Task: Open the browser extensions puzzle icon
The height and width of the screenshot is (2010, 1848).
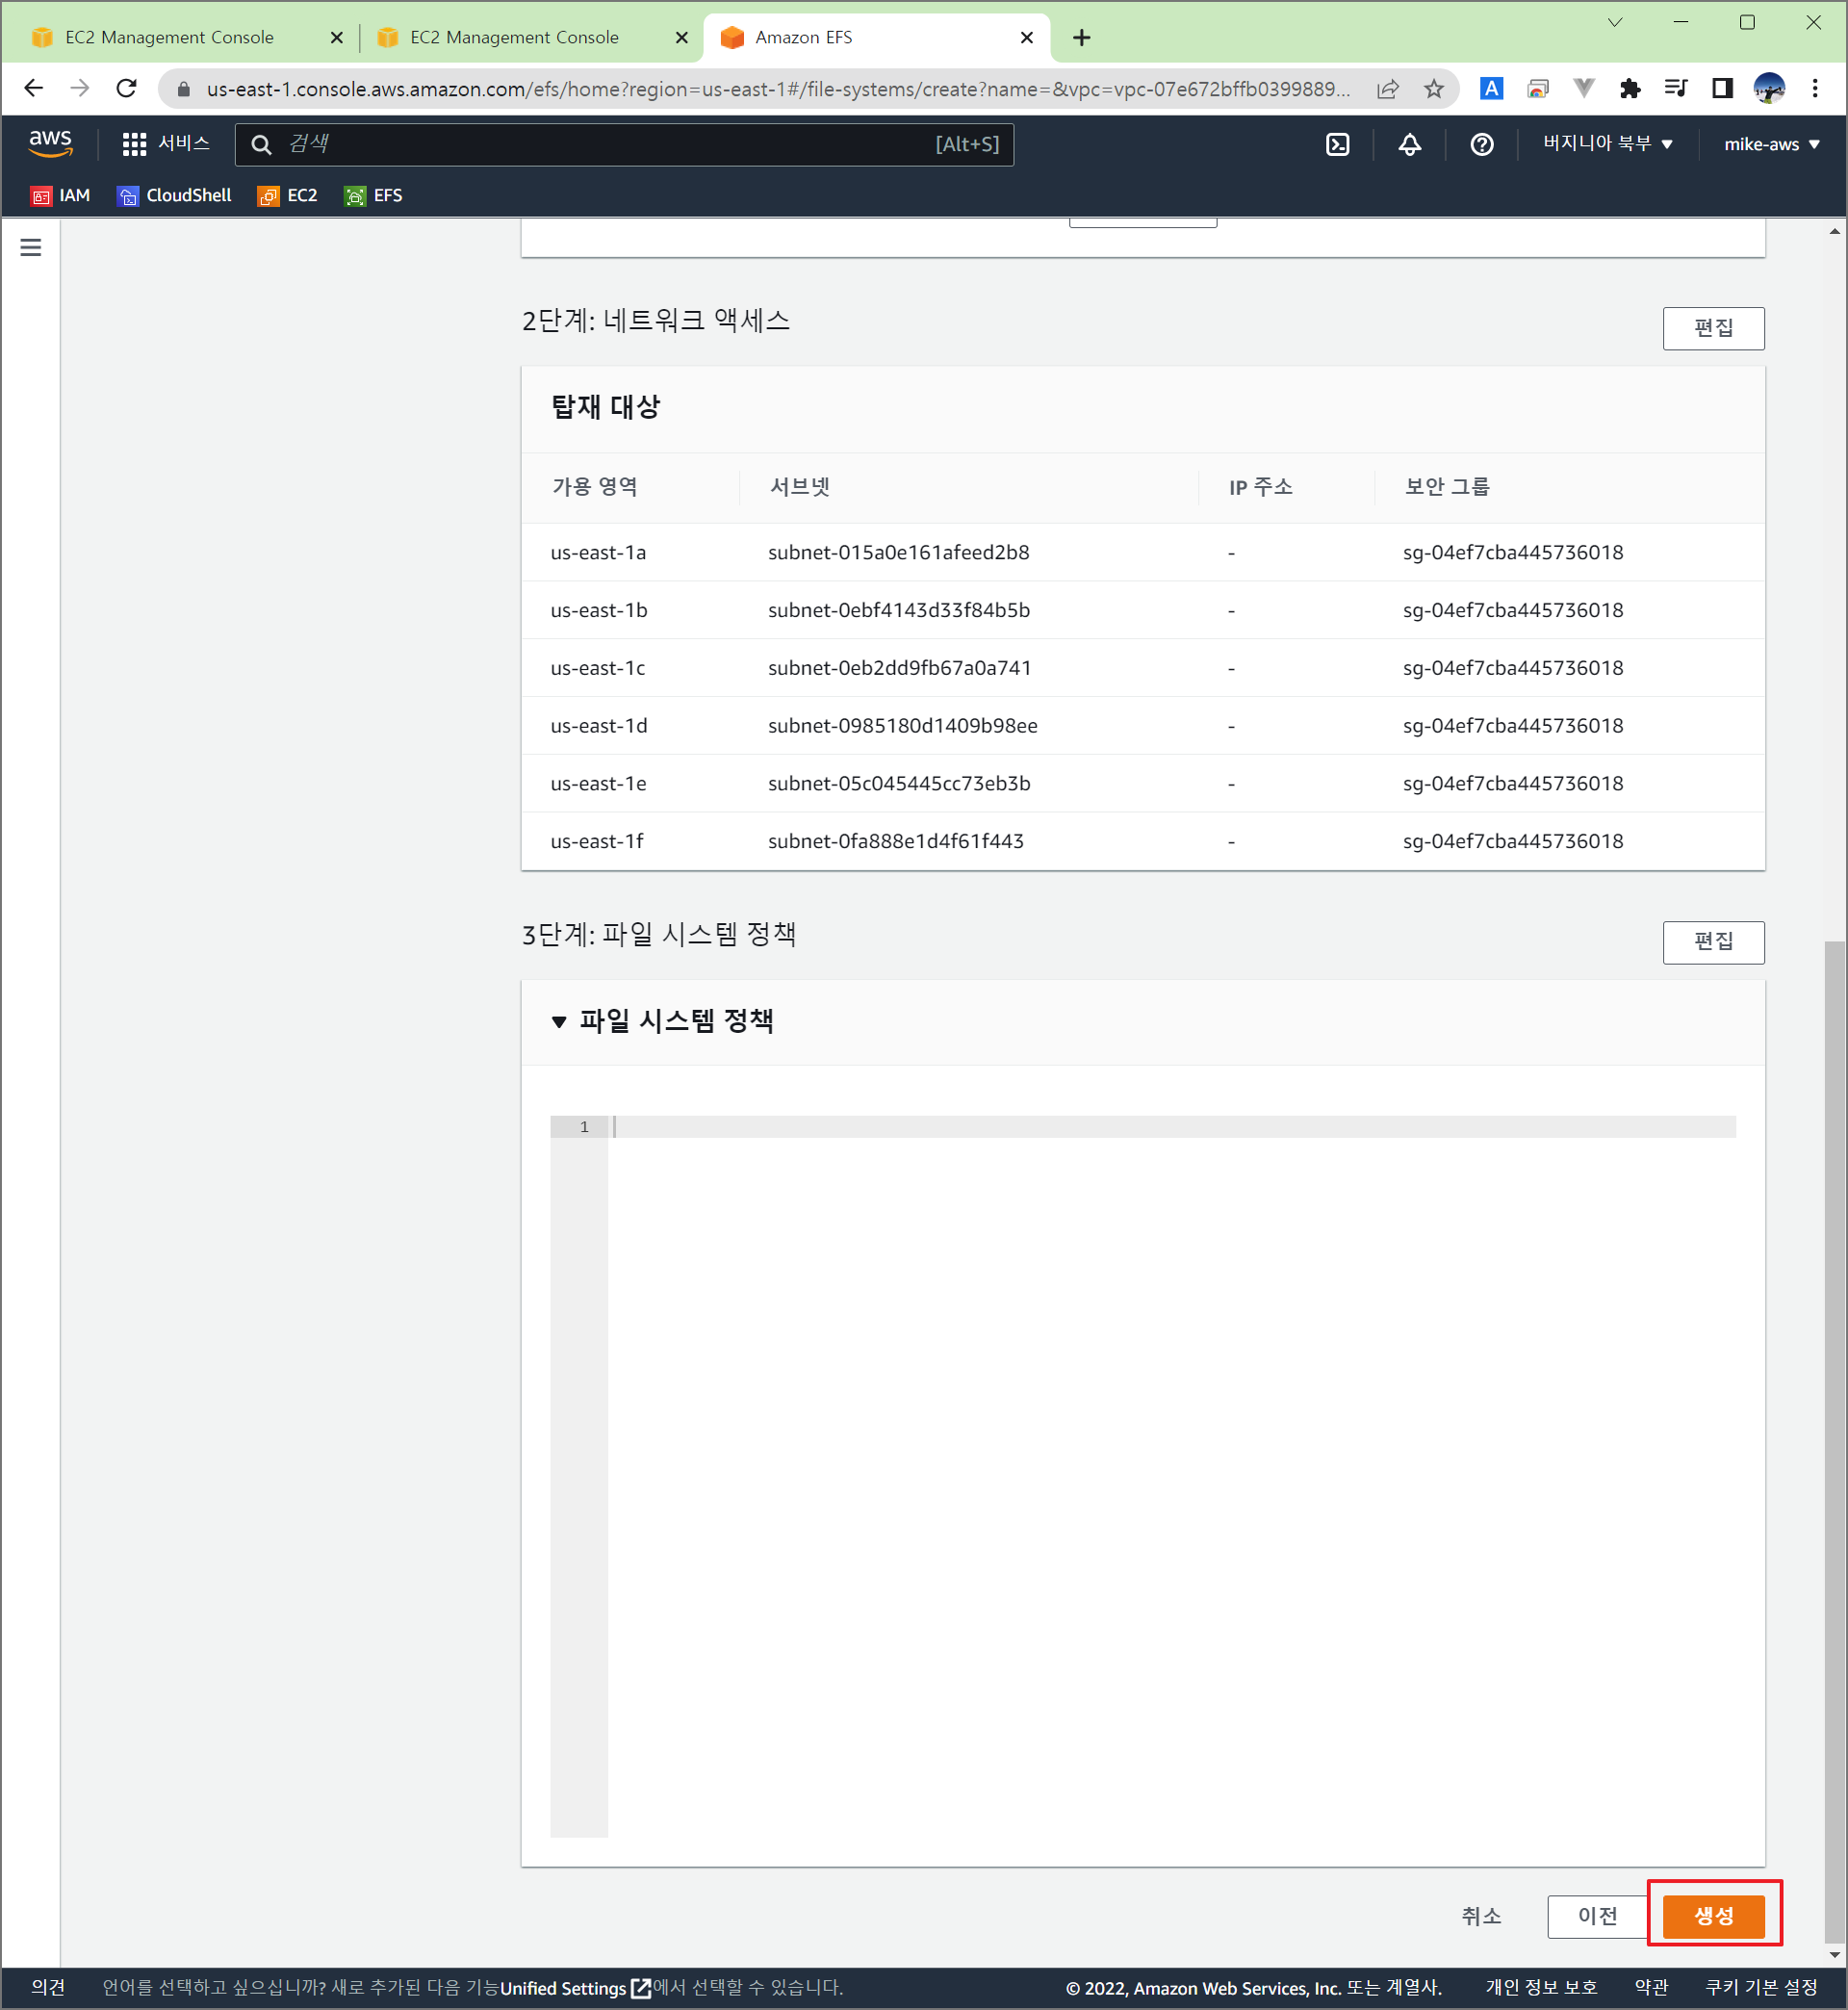Action: [1630, 89]
